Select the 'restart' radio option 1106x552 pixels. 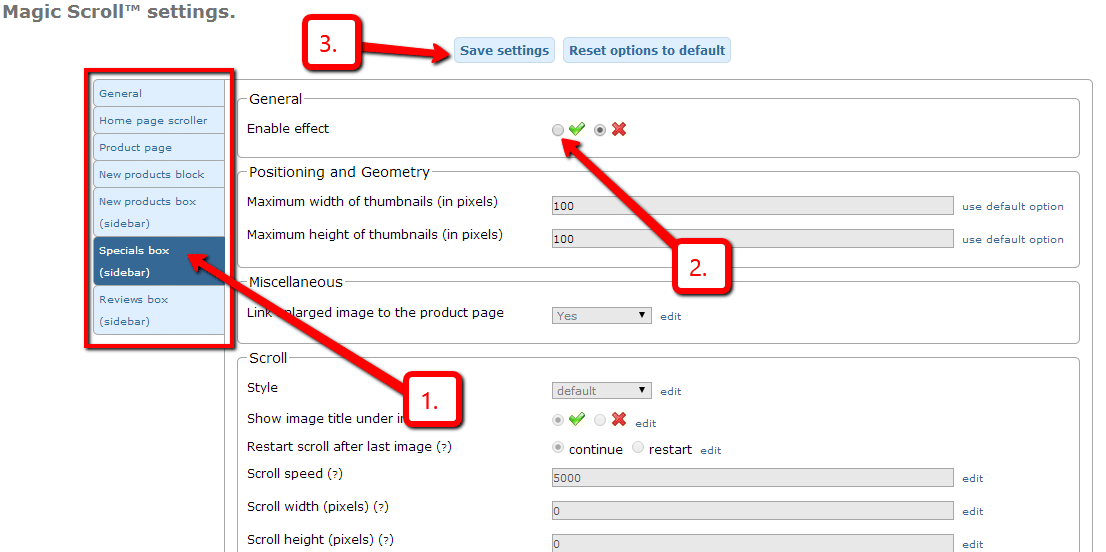tap(638, 448)
